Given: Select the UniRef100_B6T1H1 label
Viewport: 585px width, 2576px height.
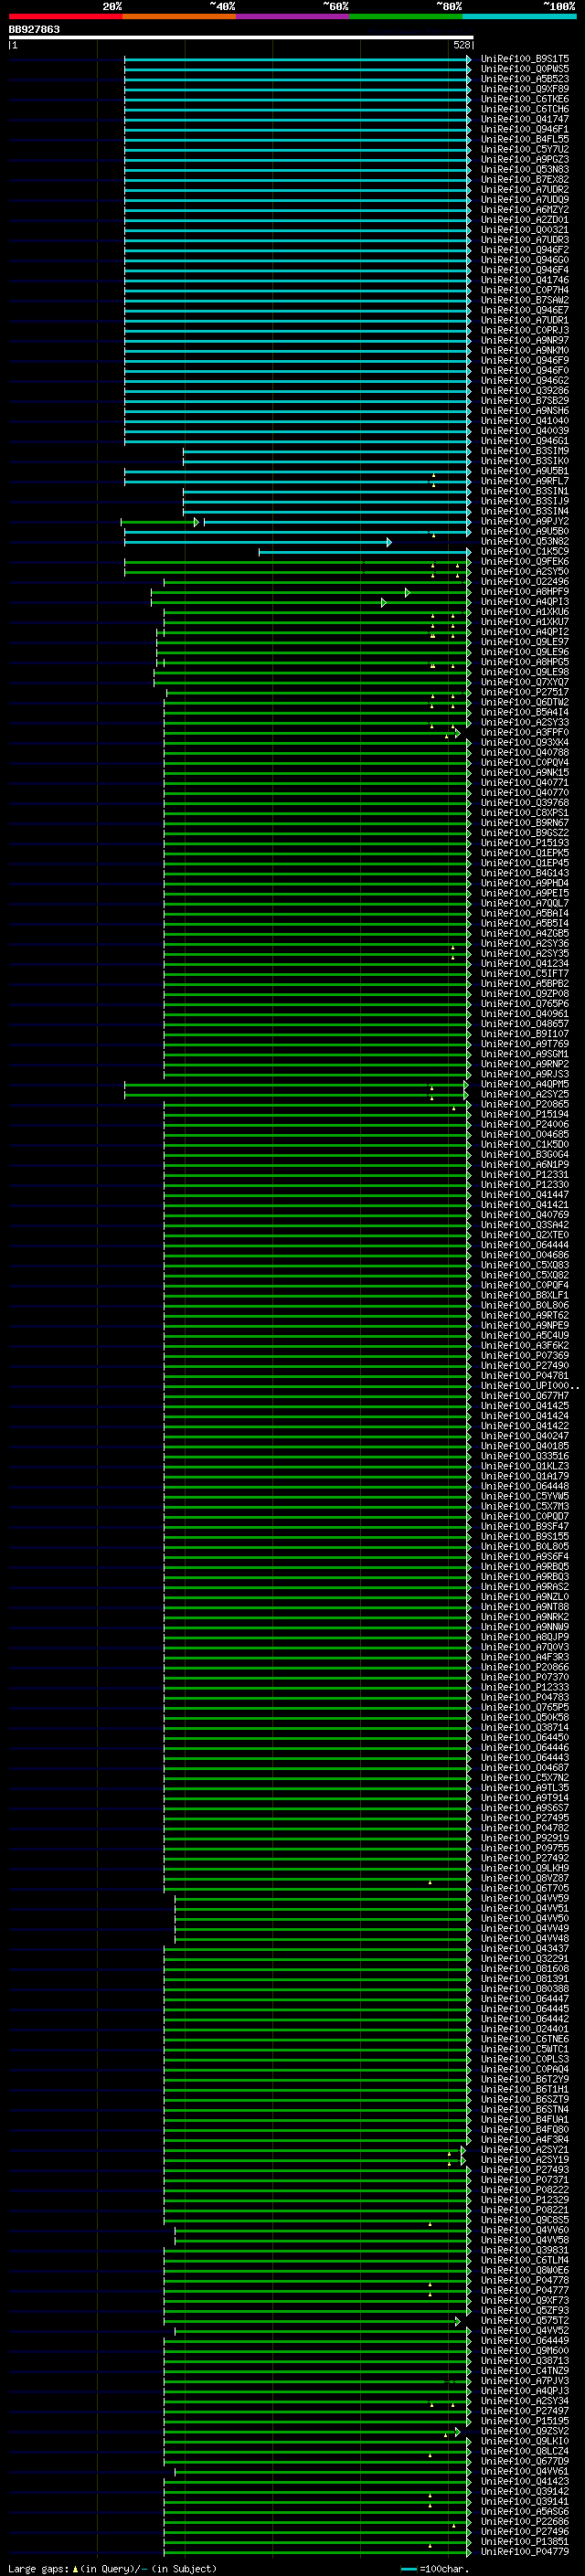Looking at the screenshot, I should pyautogui.click(x=525, y=2090).
